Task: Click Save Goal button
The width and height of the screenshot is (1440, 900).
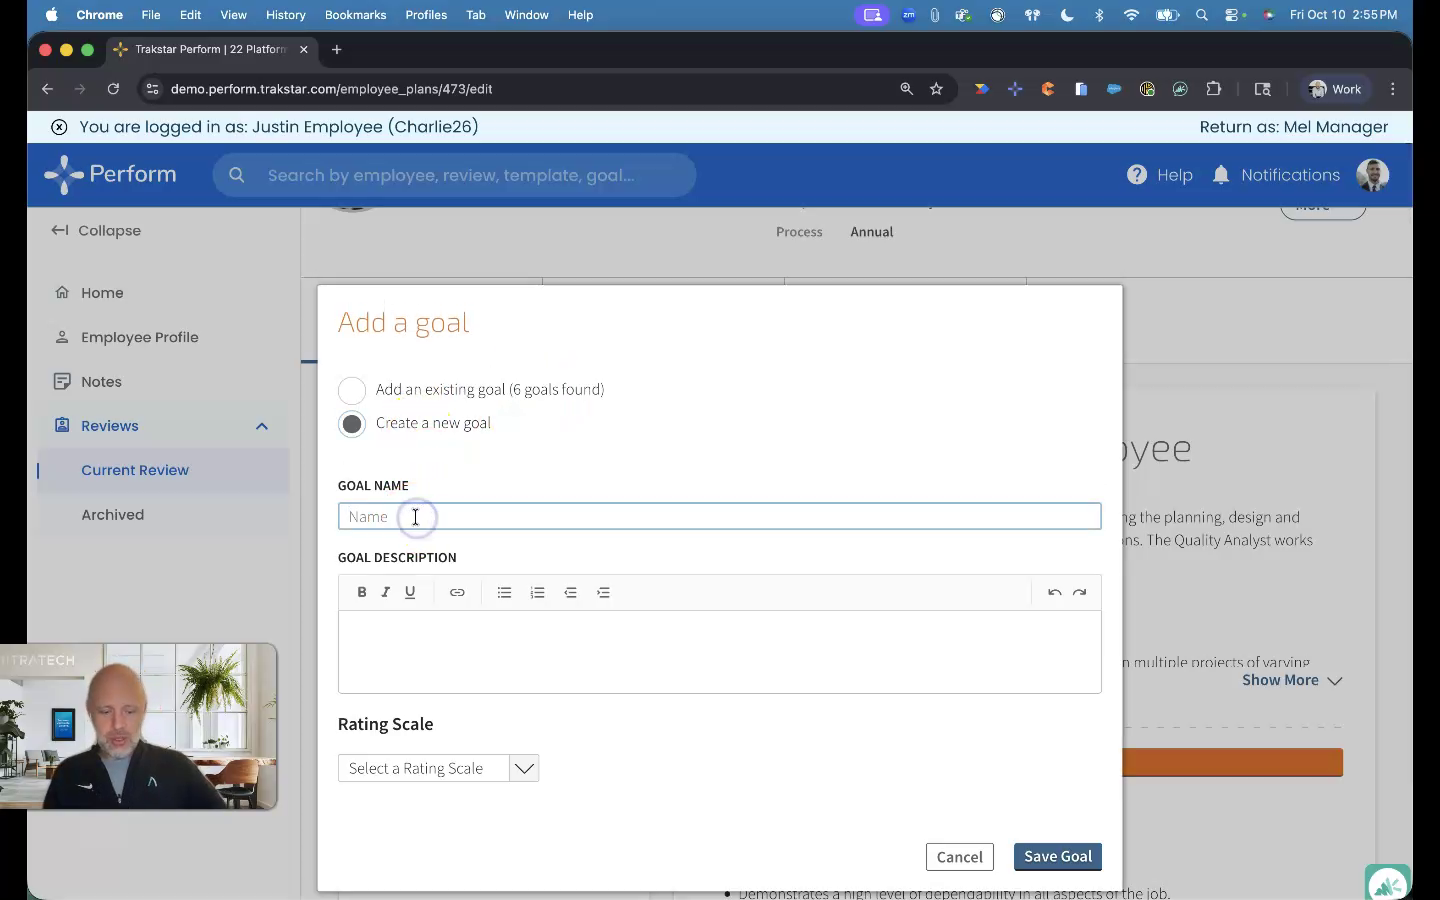Action: (x=1058, y=857)
